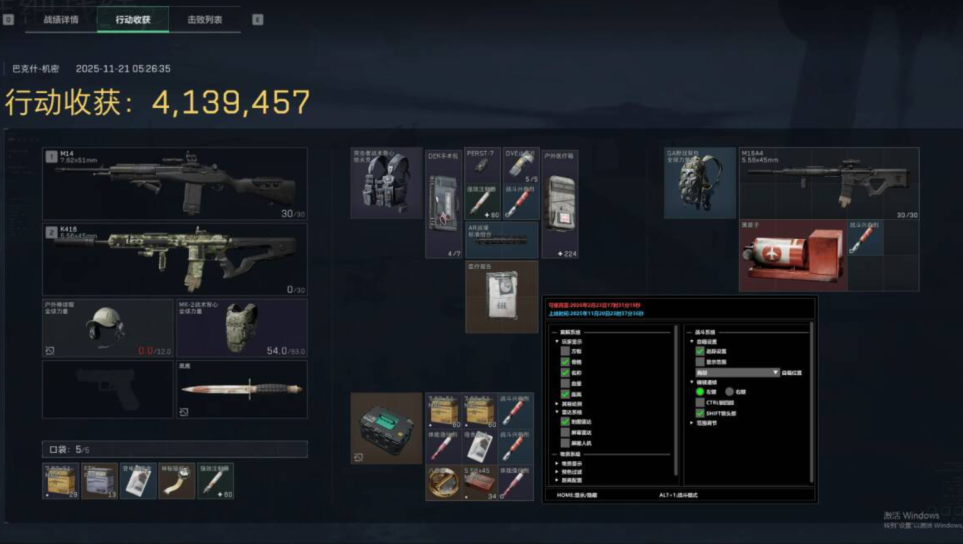Image resolution: width=963 pixels, height=544 pixels.
Task: Enable the CTRL checkbox in overlay menu
Action: [x=700, y=402]
